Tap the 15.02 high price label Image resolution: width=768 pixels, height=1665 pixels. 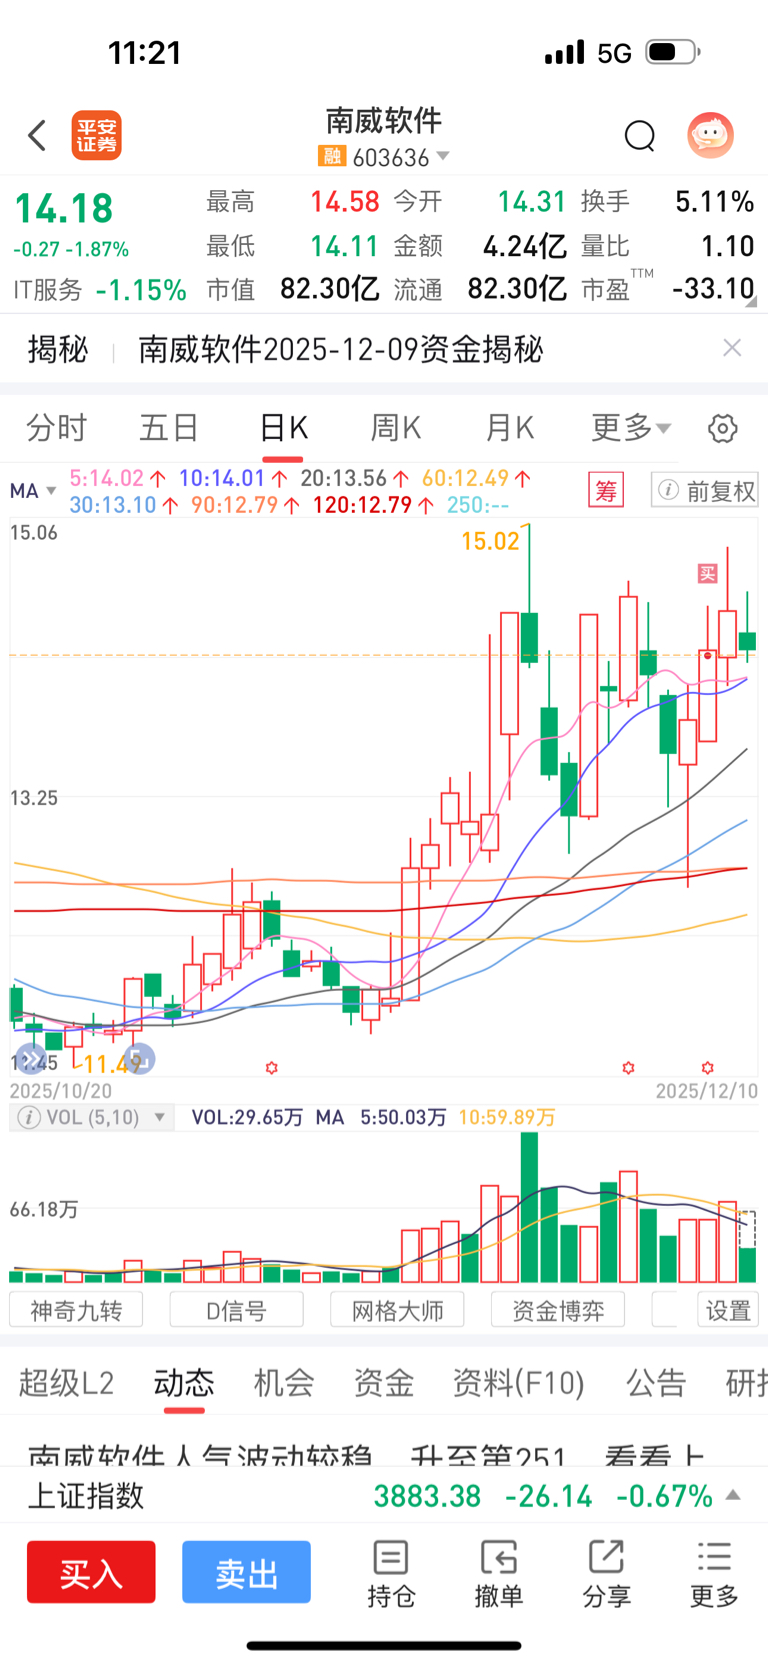coord(490,541)
